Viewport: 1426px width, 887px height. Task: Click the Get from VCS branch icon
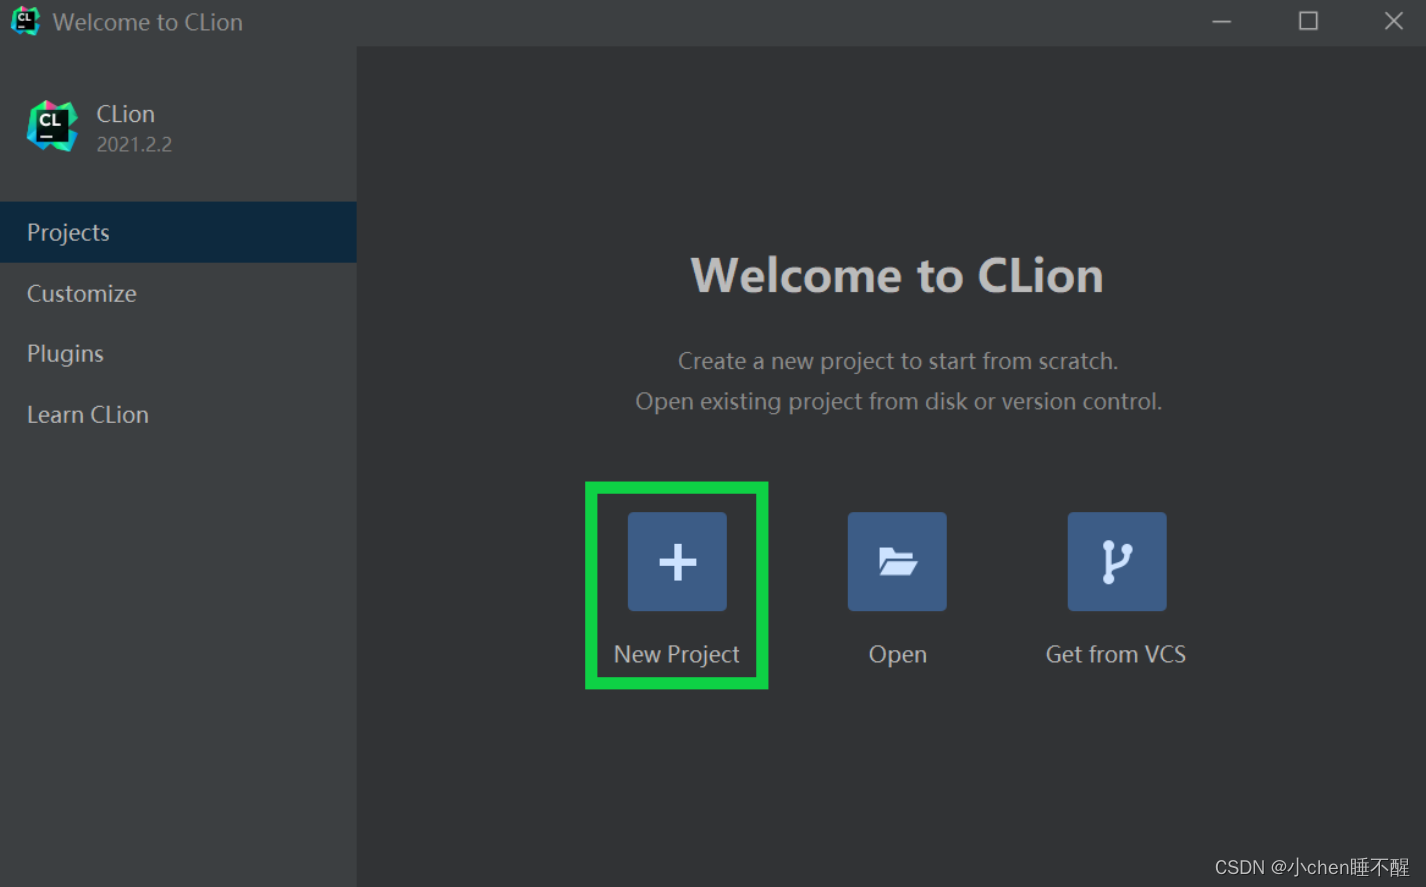pos(1117,561)
